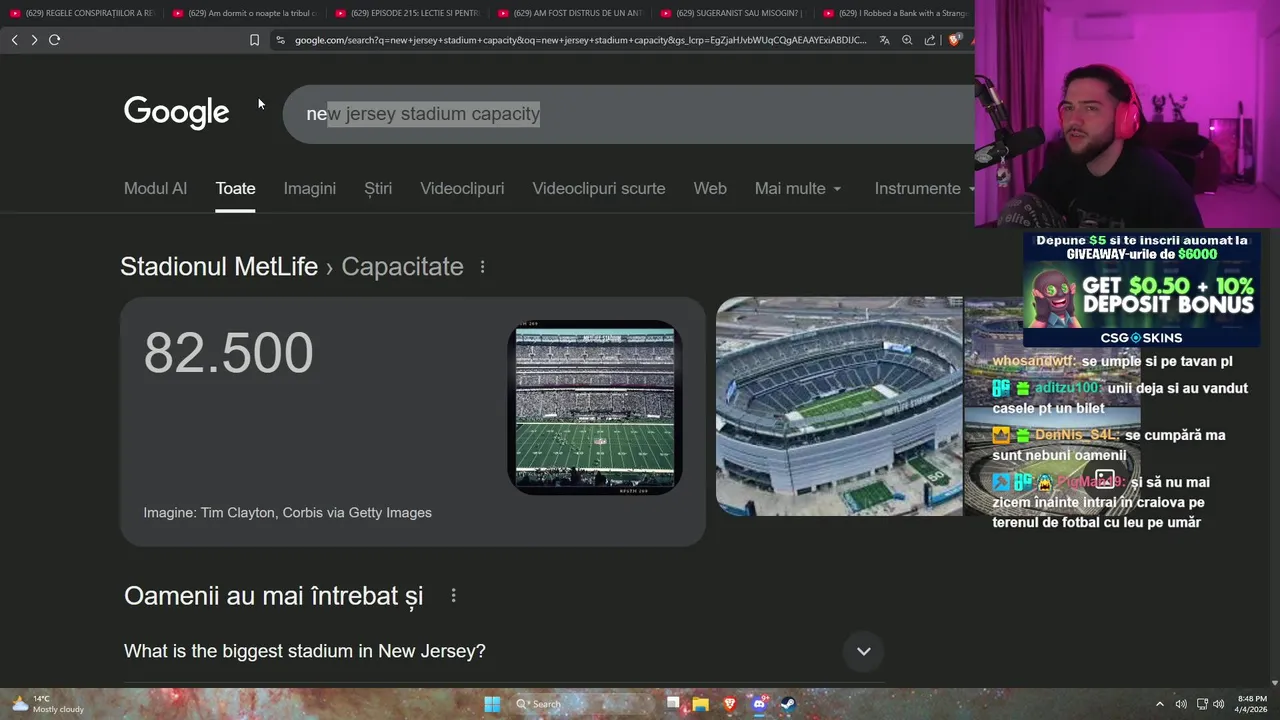
Task: Open the taskbar network/display tray icon
Action: (1202, 704)
